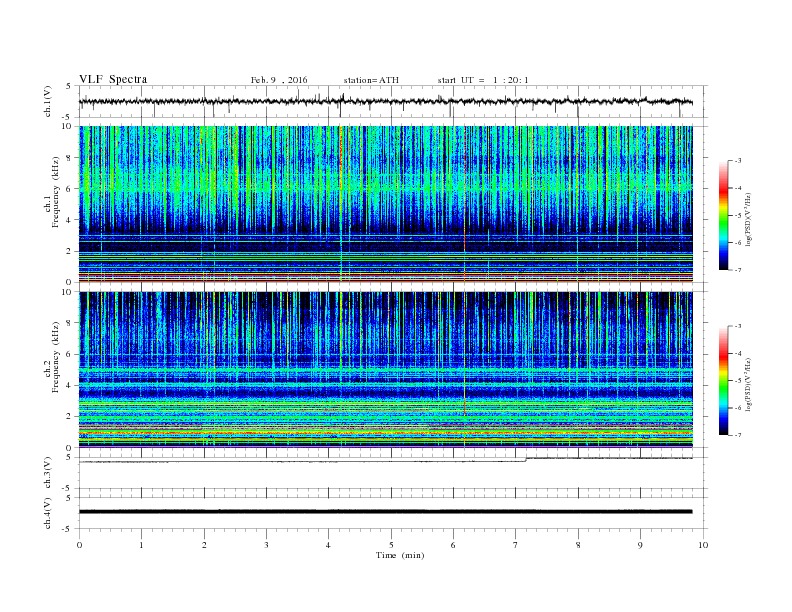The width and height of the screenshot is (792, 612).
Task: Click the date text "Feb. 9 , 2016"
Action: point(279,80)
